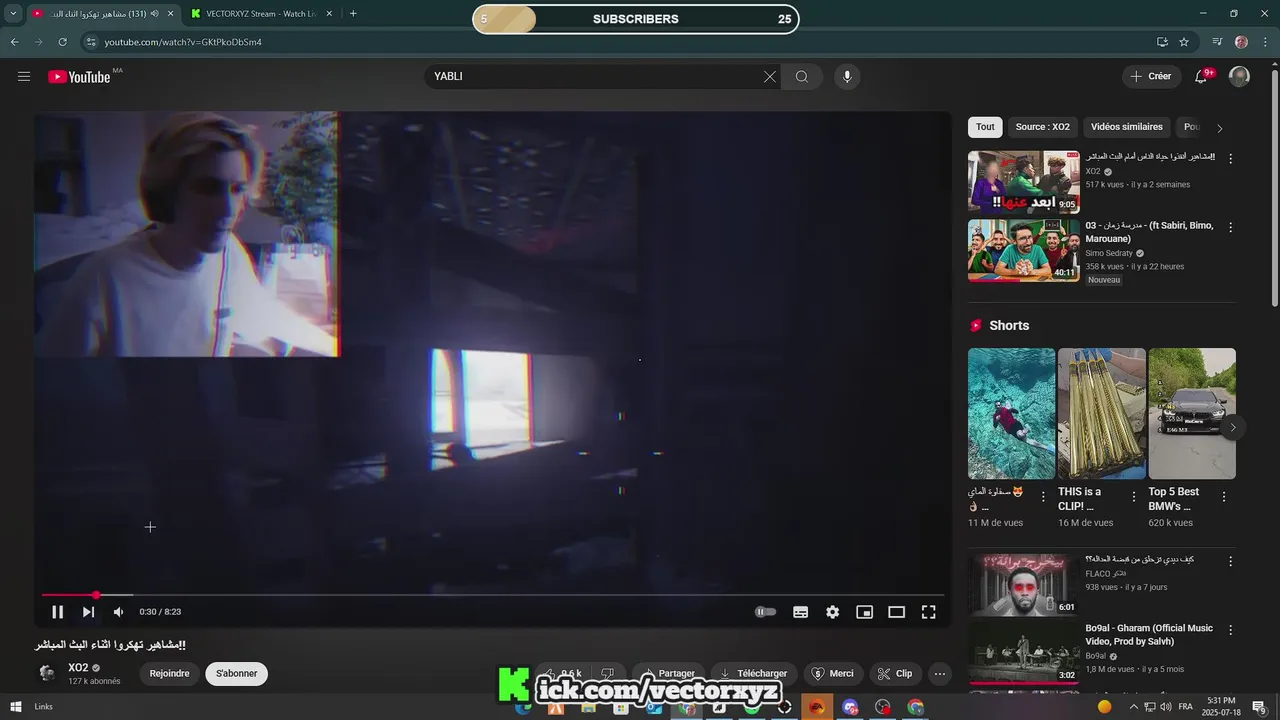Screen dimensions: 1280x720
Task: Seek on the video progress bar
Action: pyautogui.click(x=492, y=595)
